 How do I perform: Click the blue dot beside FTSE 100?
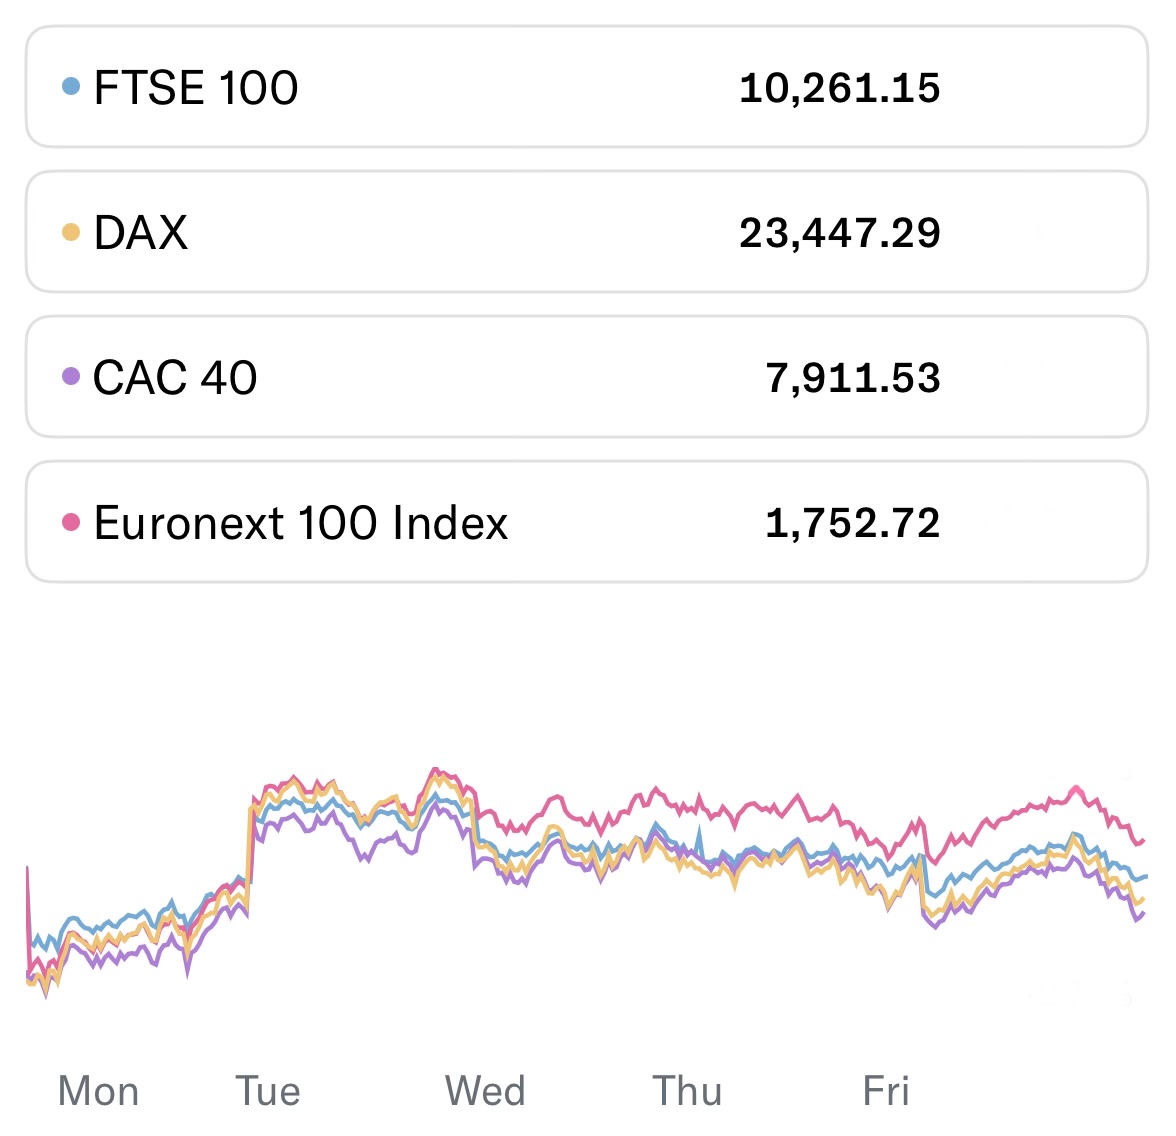(x=71, y=87)
